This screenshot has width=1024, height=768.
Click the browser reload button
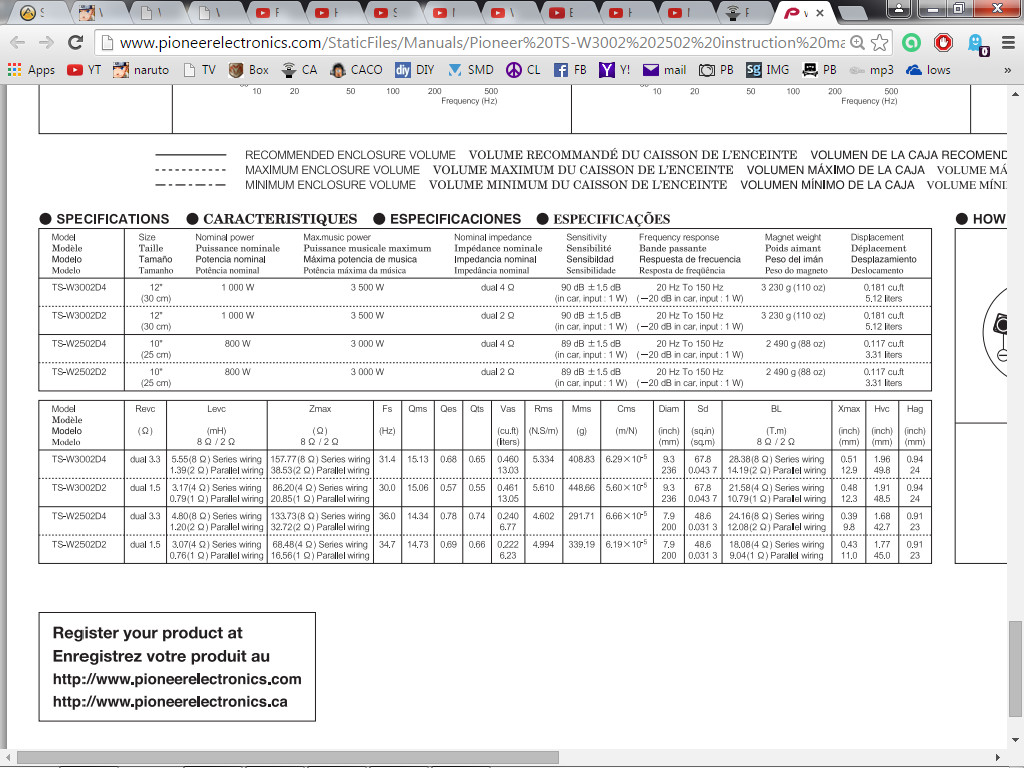tap(75, 43)
